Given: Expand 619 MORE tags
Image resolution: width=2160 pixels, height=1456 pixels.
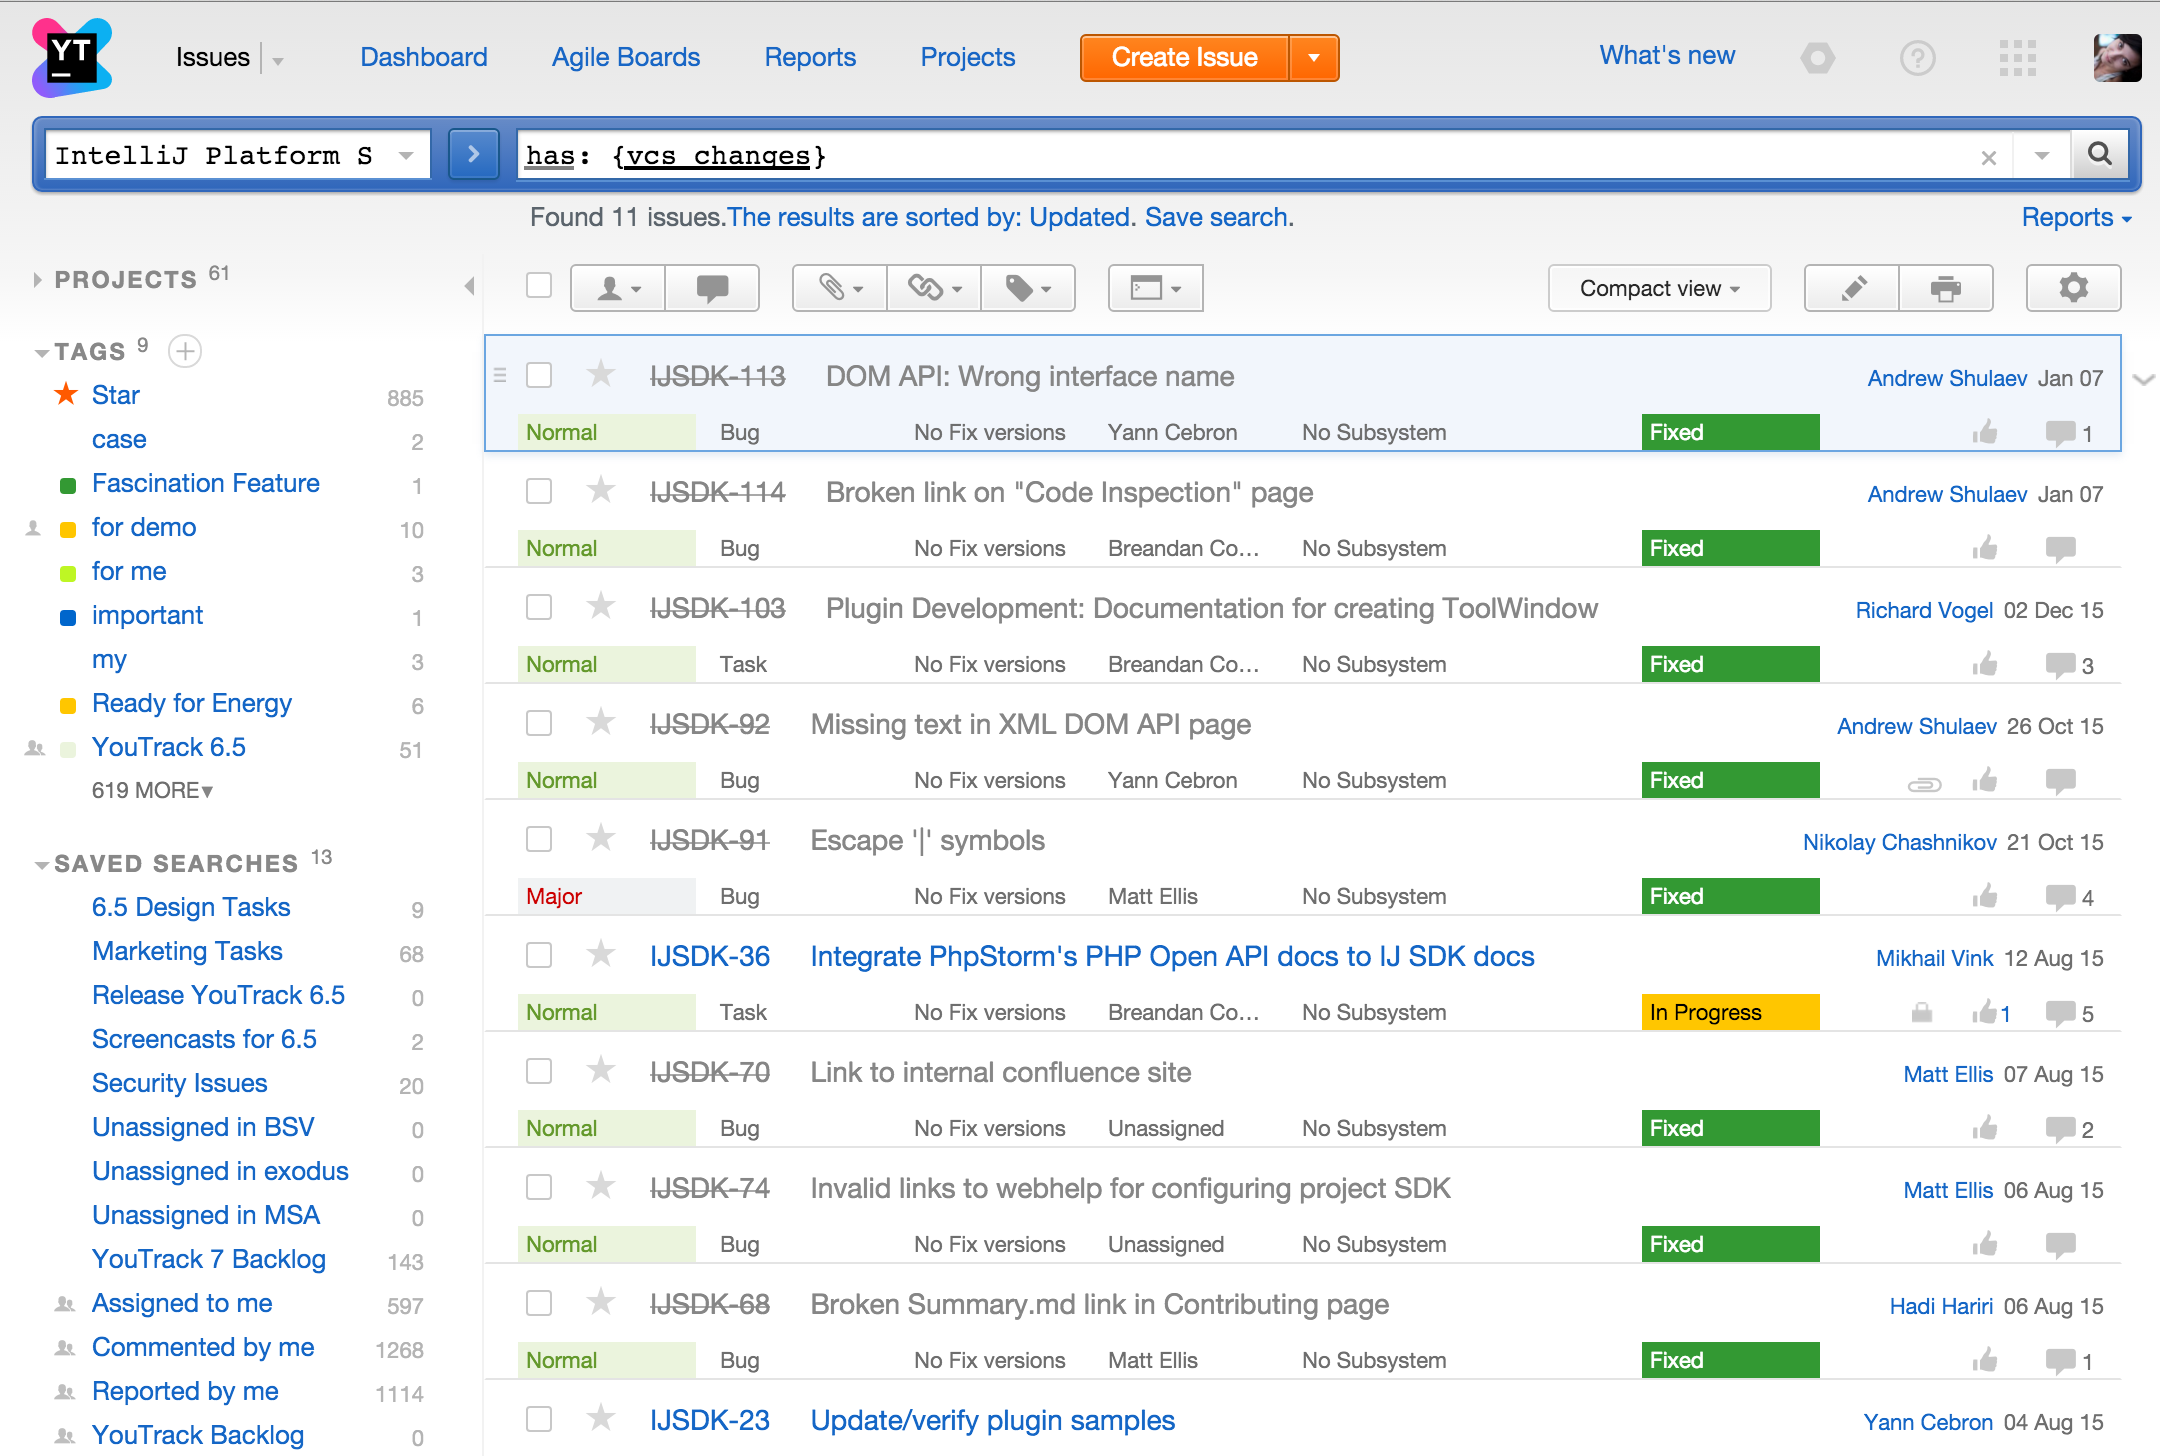Looking at the screenshot, I should pos(153,790).
